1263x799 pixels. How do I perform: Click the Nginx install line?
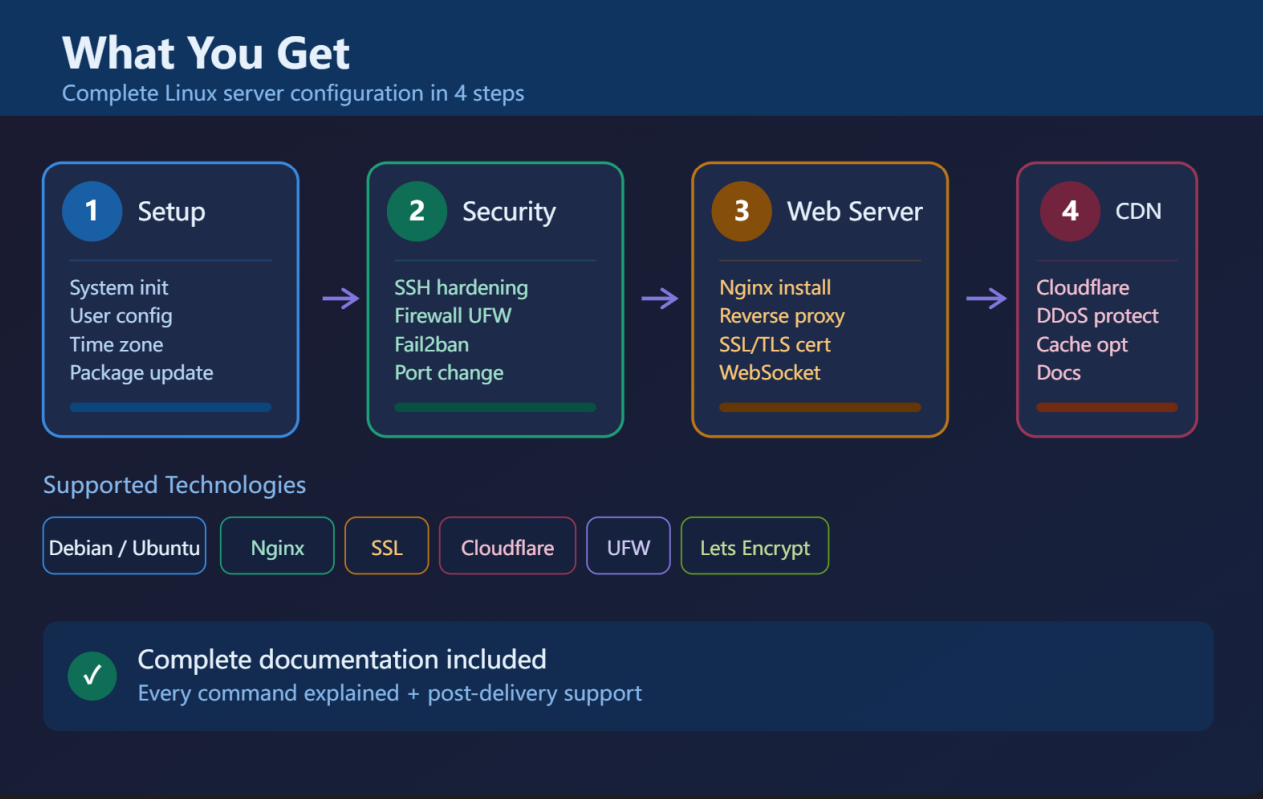(775, 288)
